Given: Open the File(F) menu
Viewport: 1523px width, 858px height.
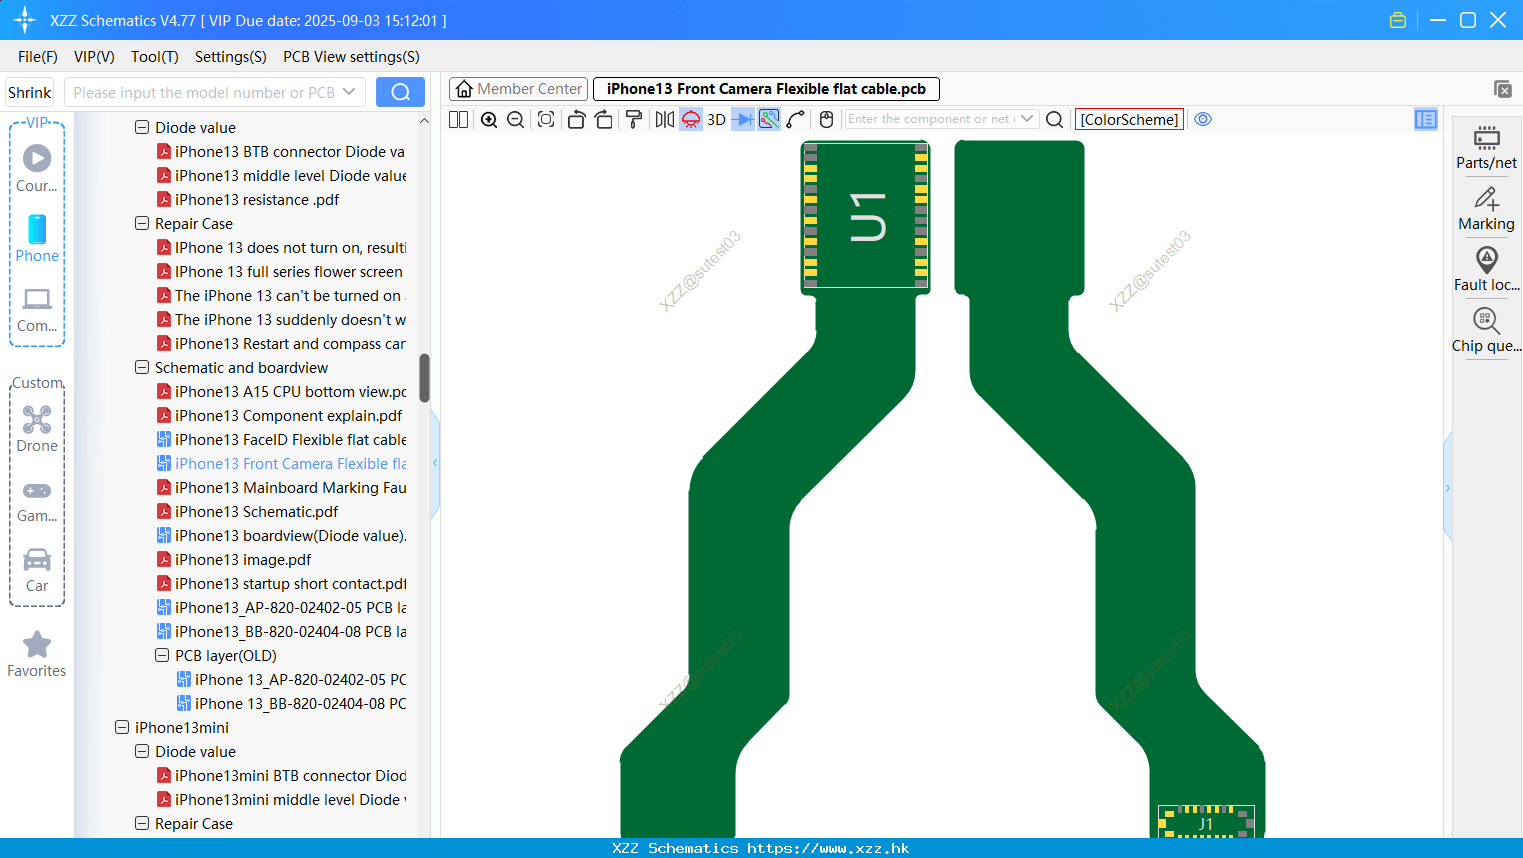Looking at the screenshot, I should click(x=38, y=57).
